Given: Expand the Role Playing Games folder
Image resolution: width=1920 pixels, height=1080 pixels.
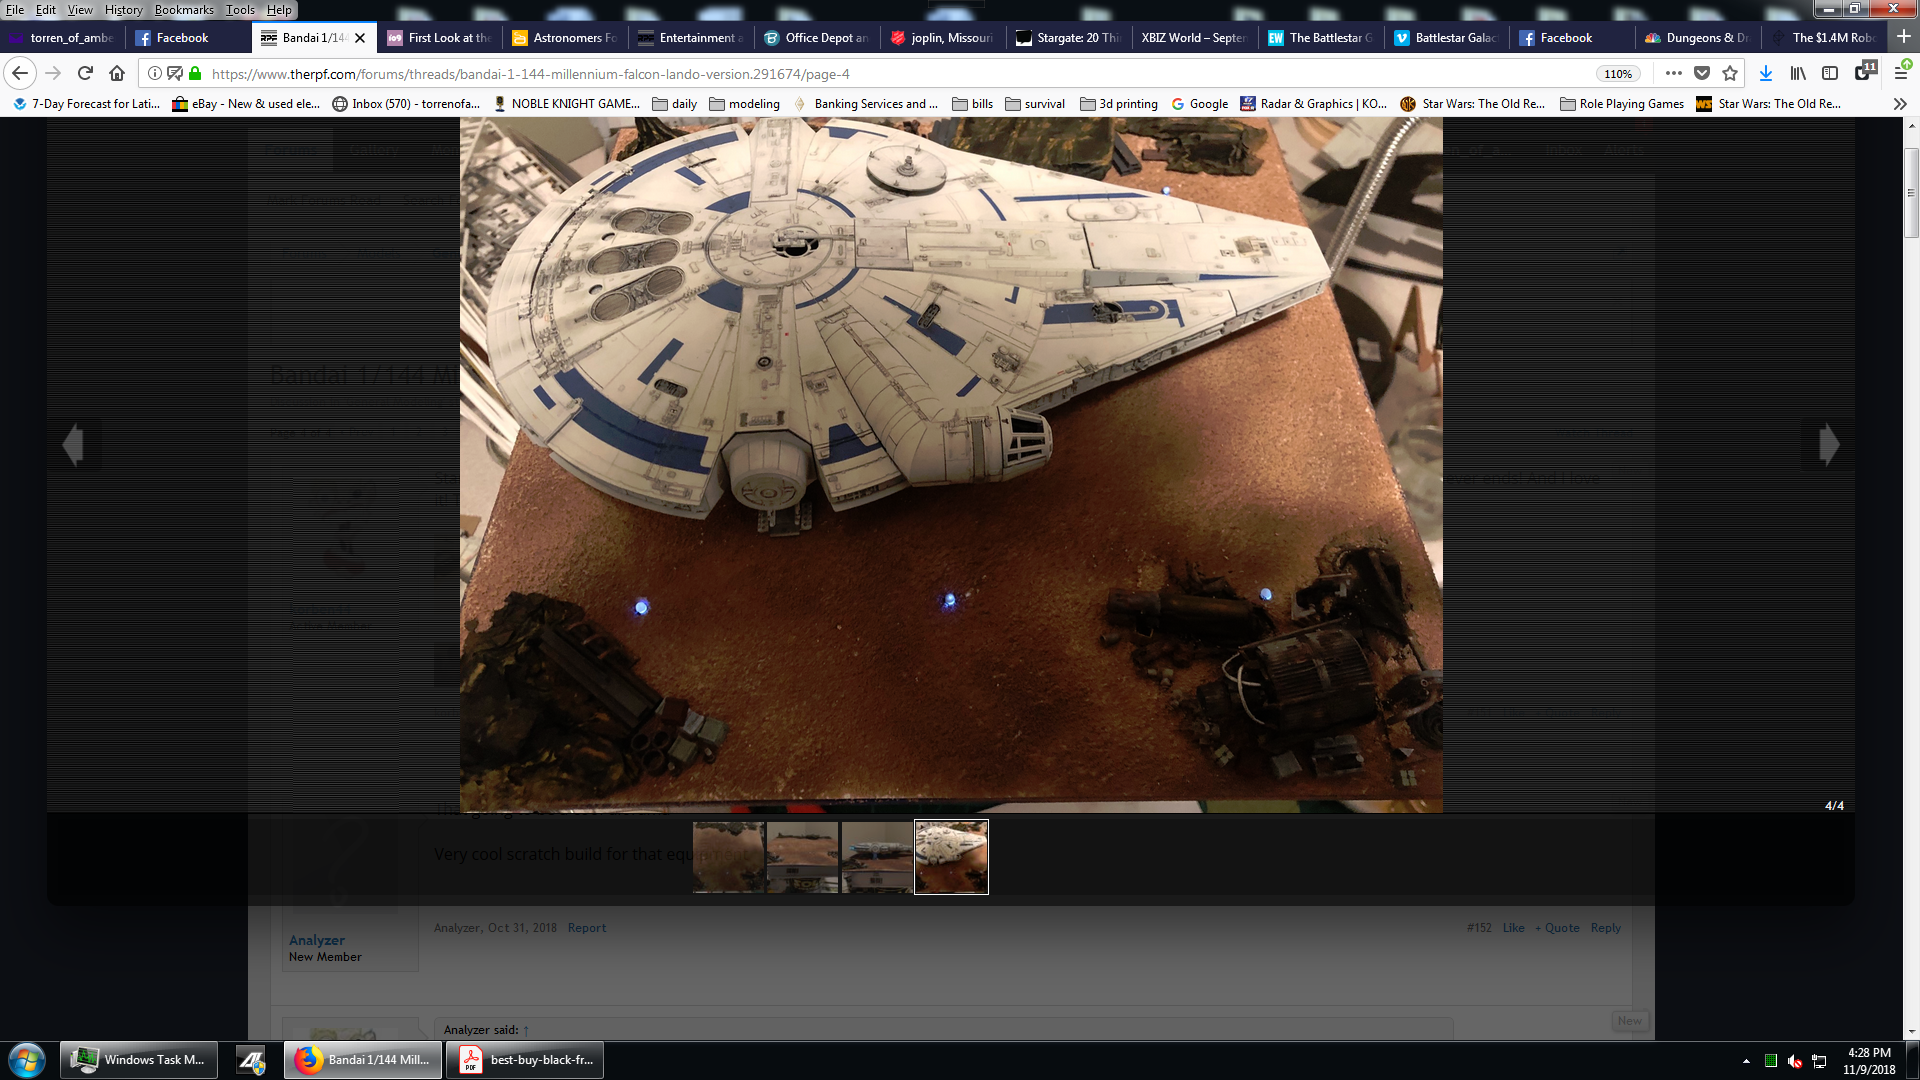Looking at the screenshot, I should (1622, 104).
